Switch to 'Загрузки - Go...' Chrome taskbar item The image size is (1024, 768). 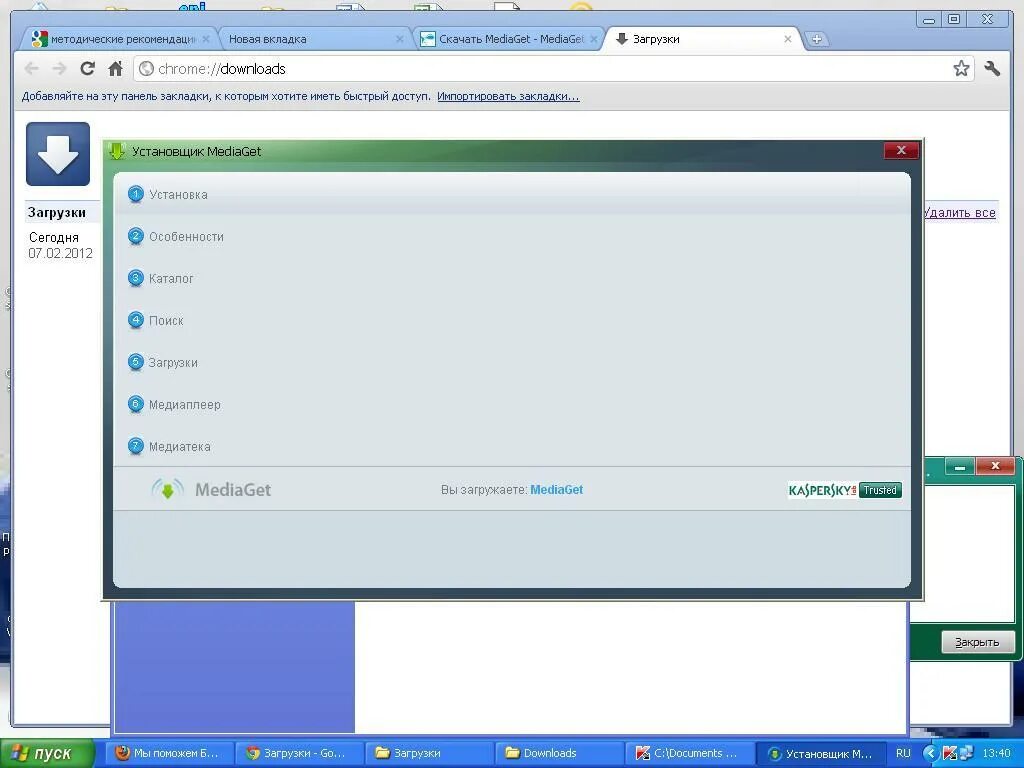point(297,753)
